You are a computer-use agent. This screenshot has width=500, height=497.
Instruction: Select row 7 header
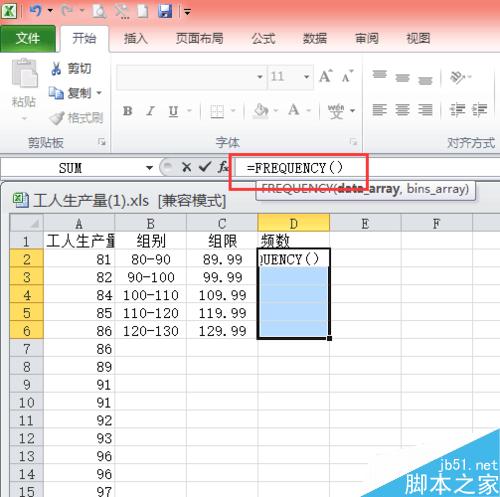pyautogui.click(x=27, y=349)
